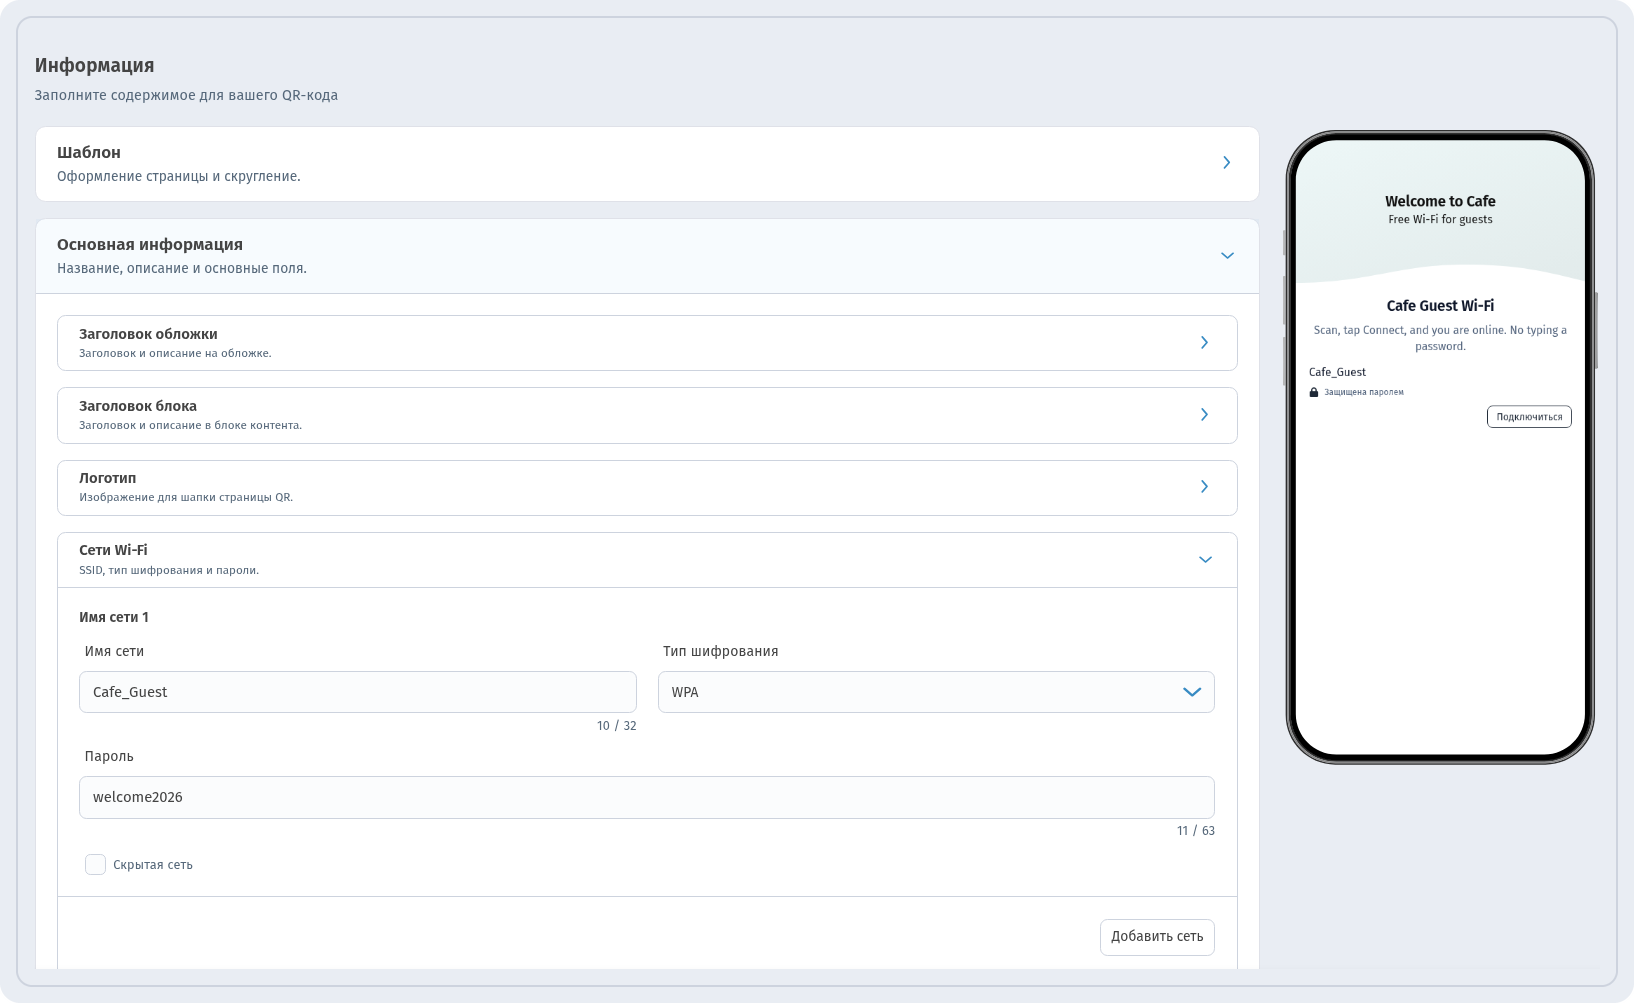Viewport: 1634px width, 1003px height.
Task: Click the Добавить сеть button
Action: [x=1157, y=937]
